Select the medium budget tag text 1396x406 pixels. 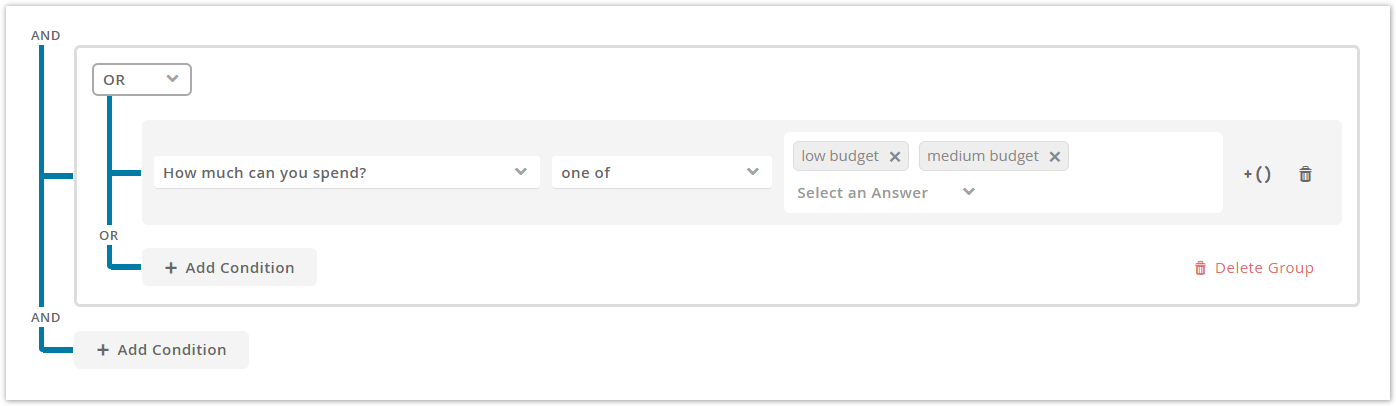983,156
